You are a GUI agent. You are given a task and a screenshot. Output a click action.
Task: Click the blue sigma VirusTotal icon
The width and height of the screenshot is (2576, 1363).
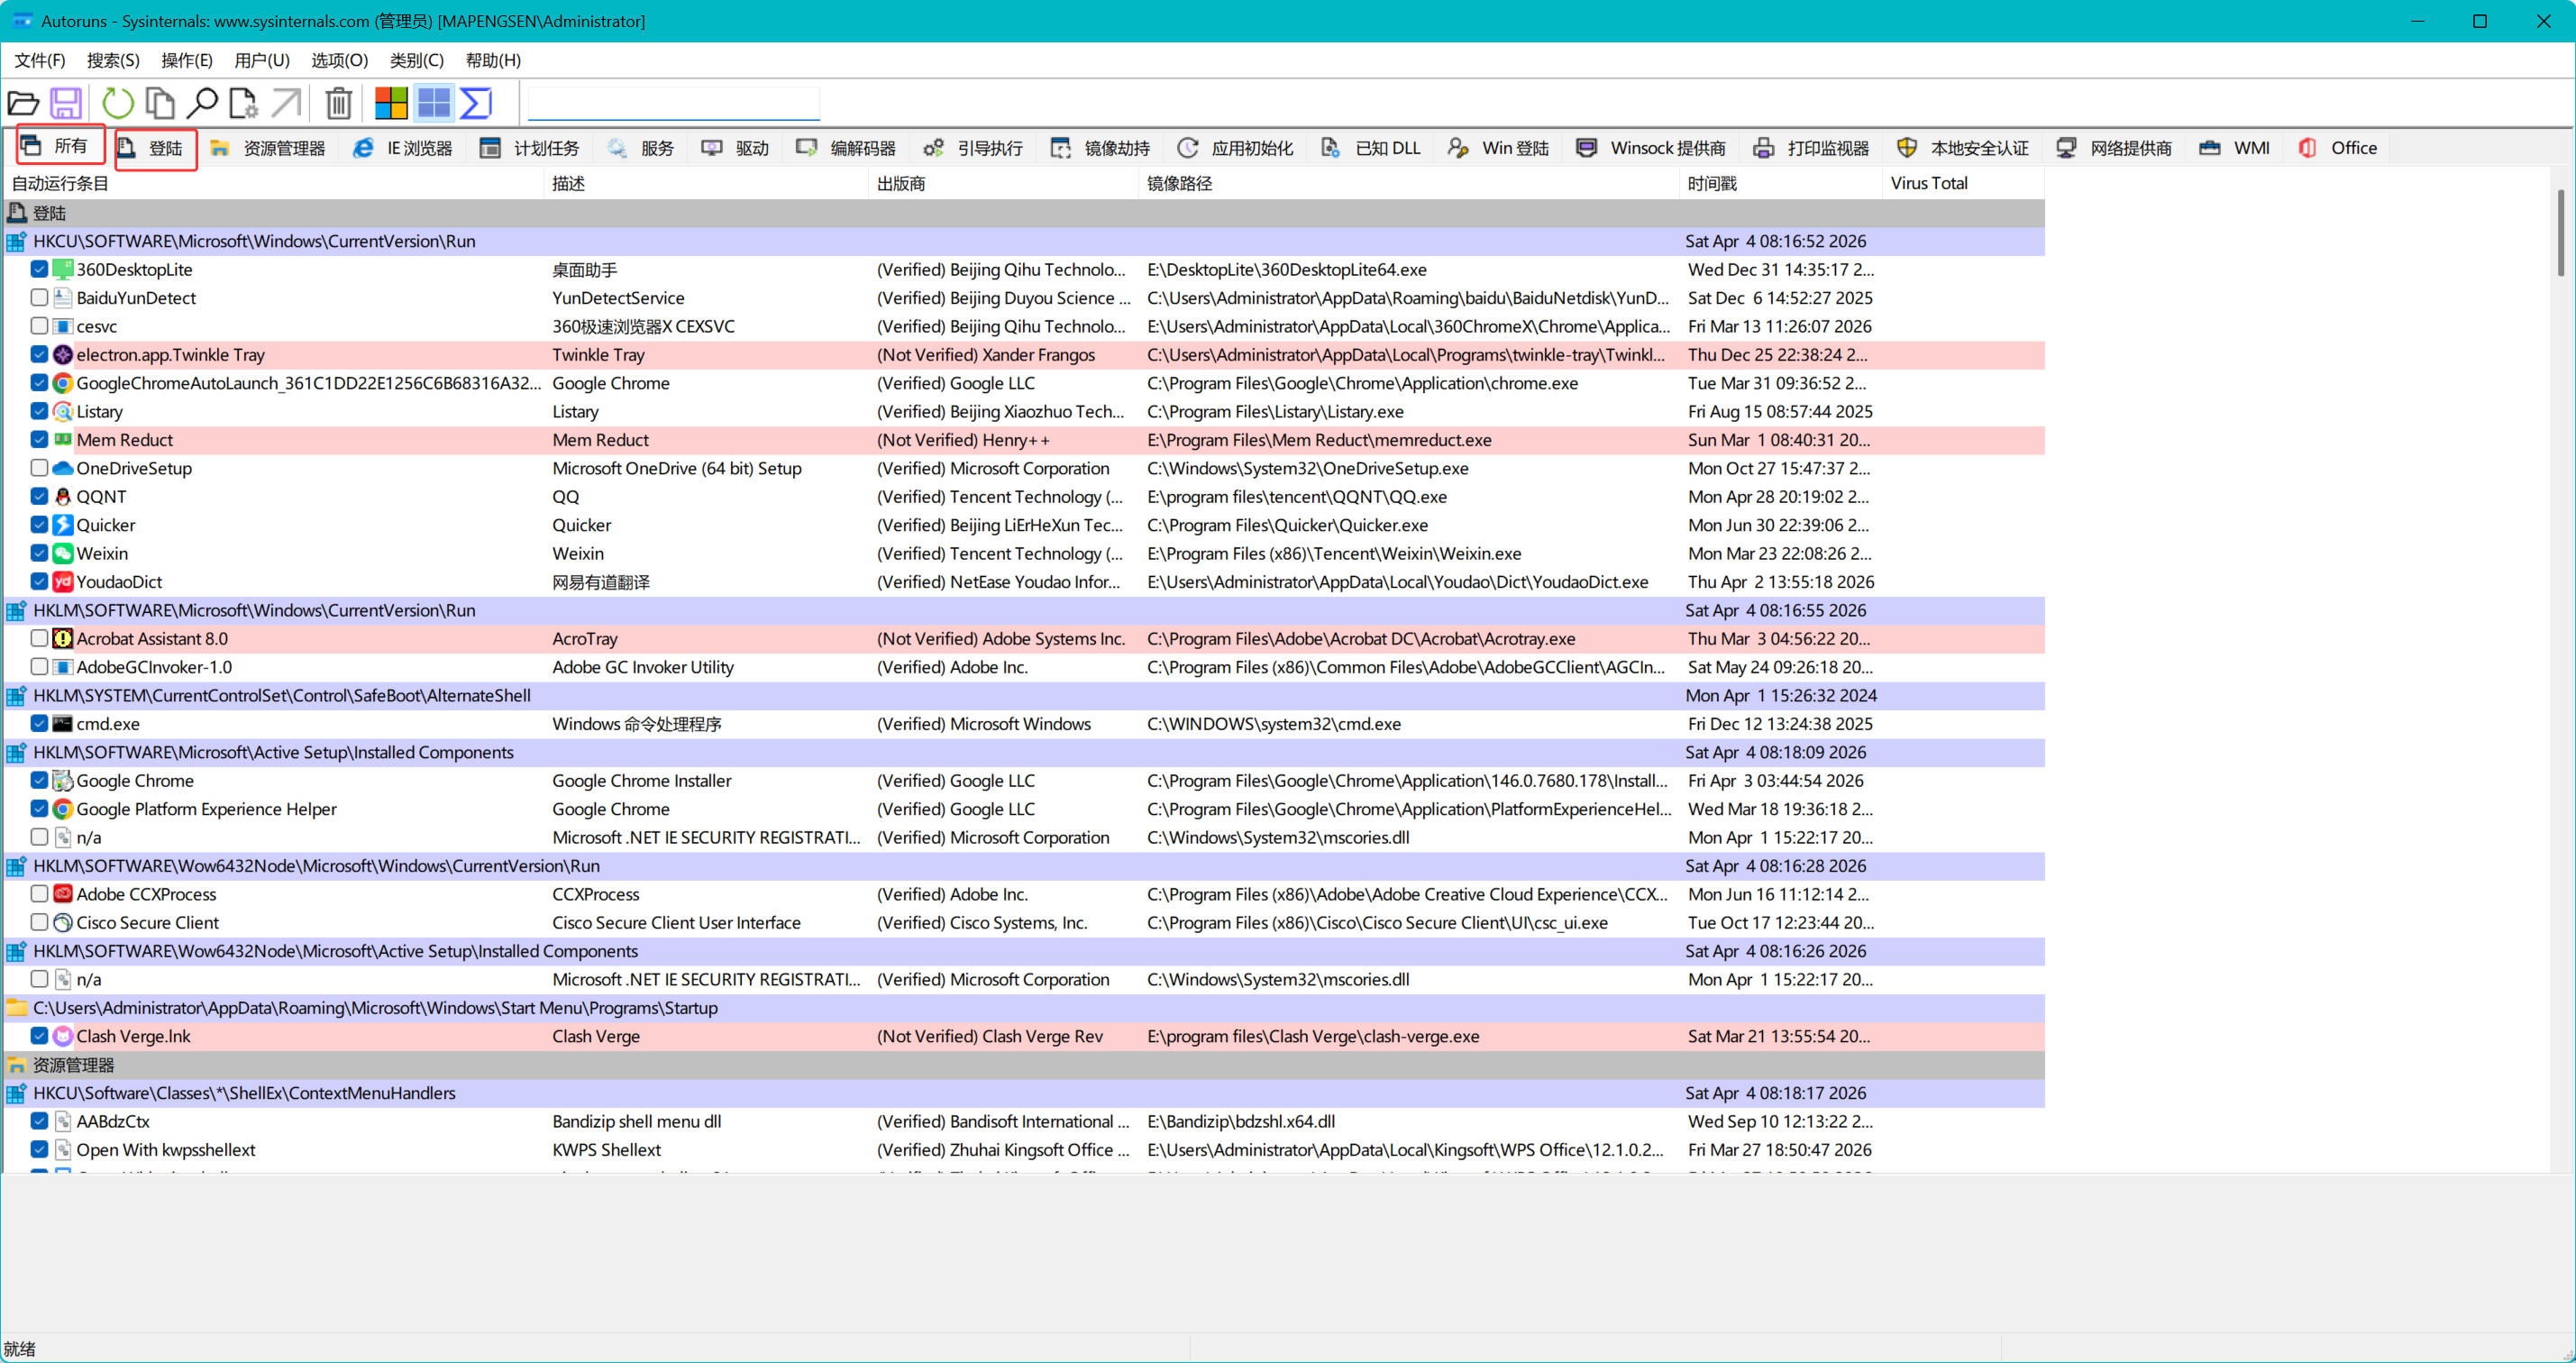[476, 103]
